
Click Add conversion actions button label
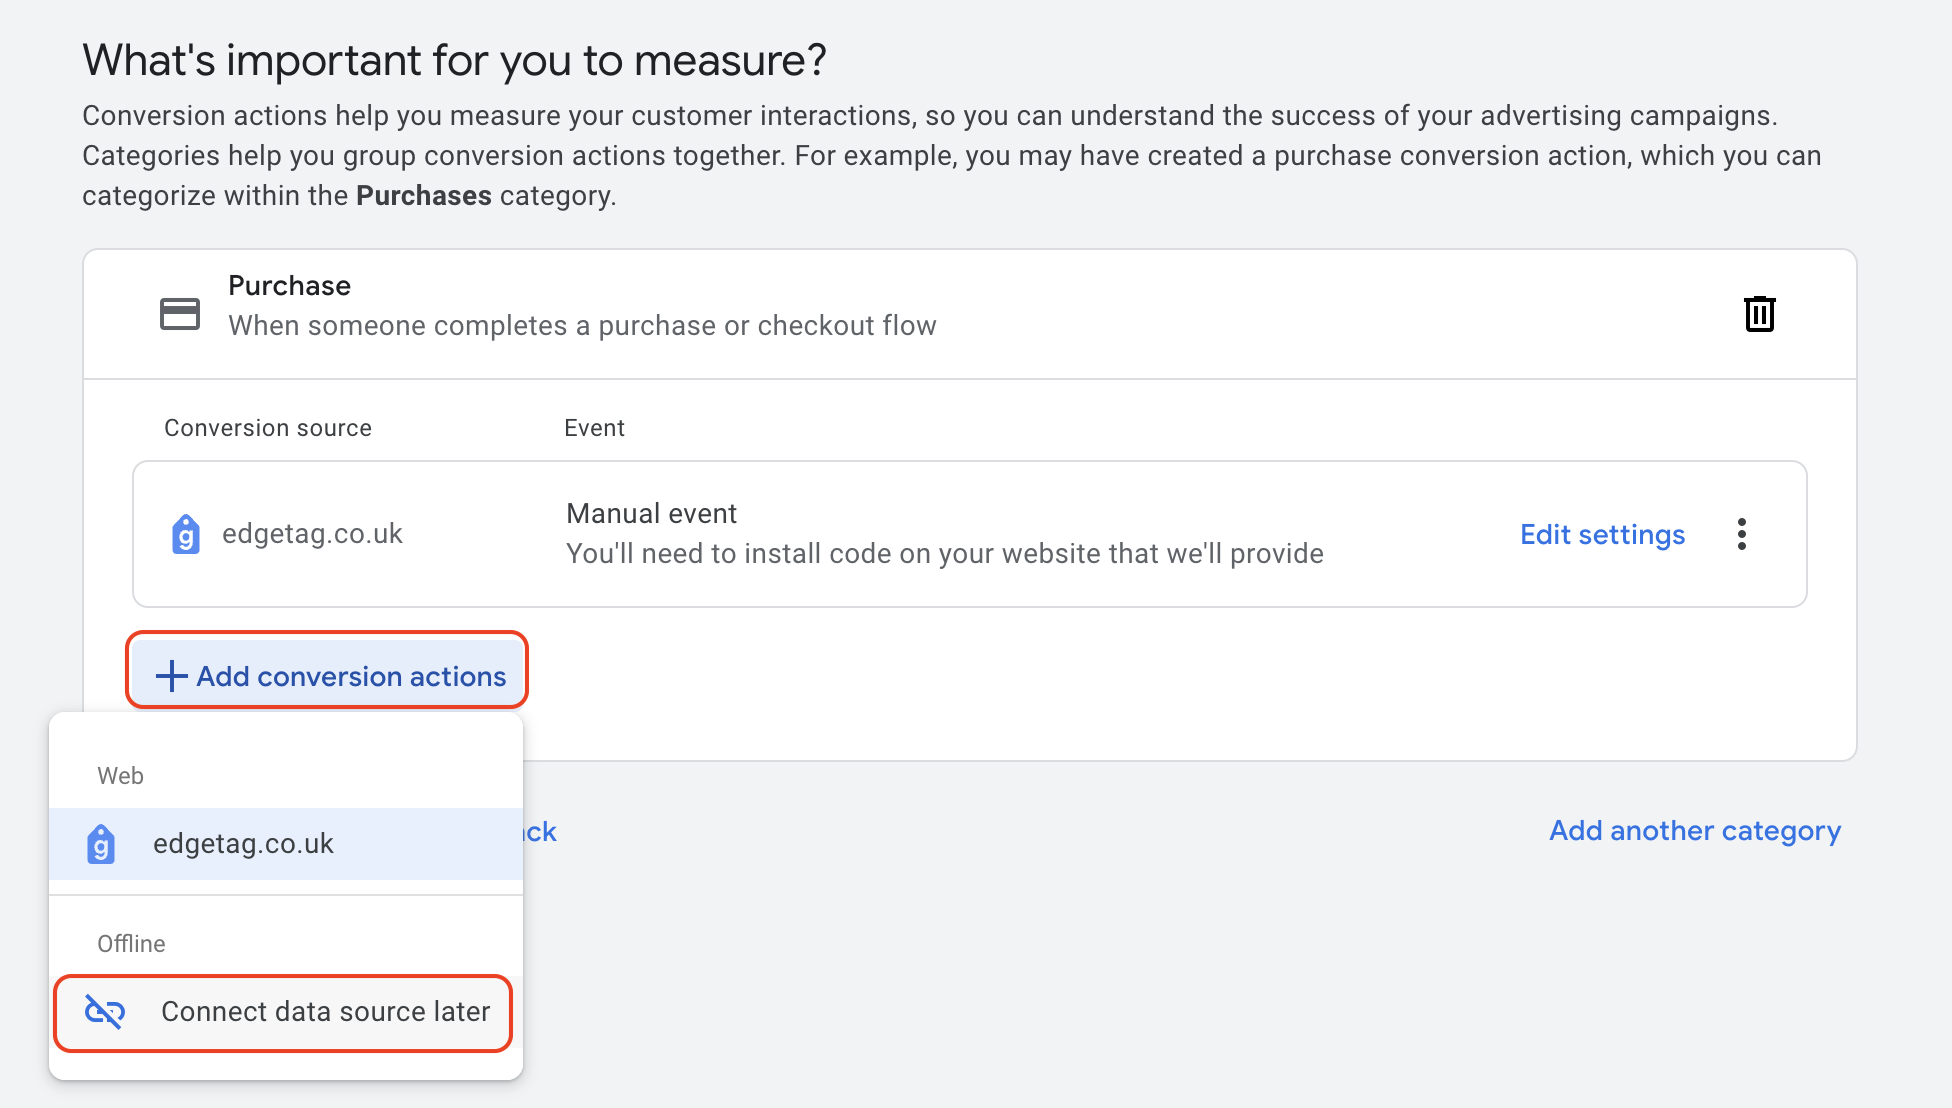351,676
